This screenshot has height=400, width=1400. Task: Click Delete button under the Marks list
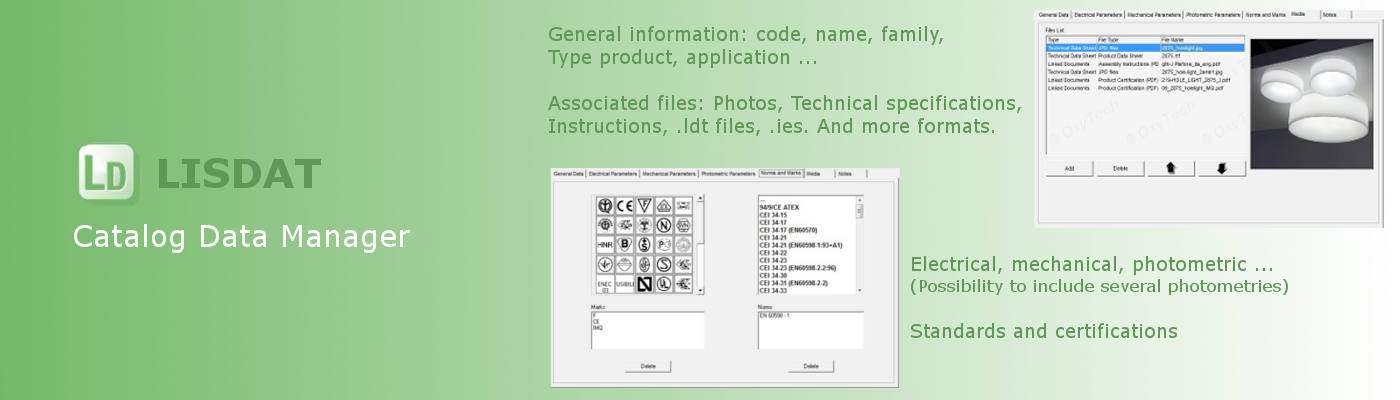tap(648, 366)
